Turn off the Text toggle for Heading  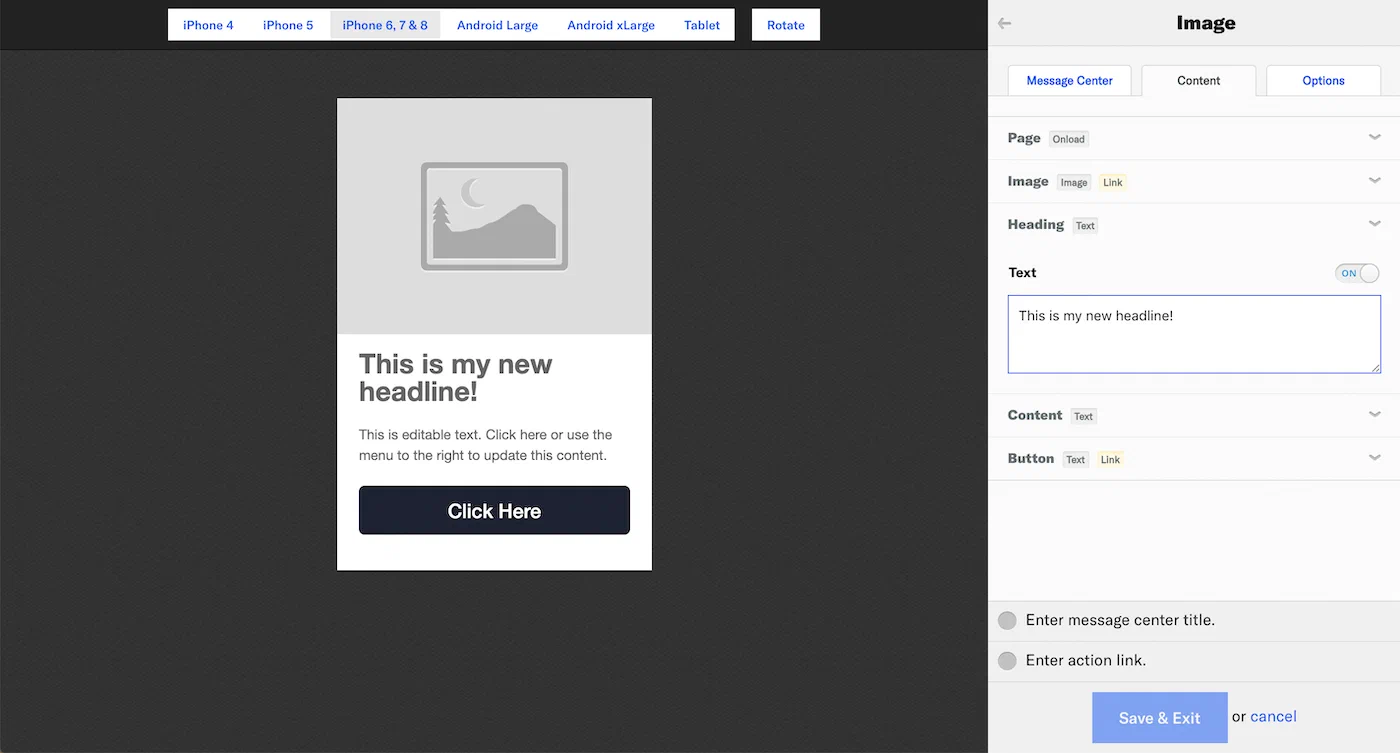tap(1356, 272)
